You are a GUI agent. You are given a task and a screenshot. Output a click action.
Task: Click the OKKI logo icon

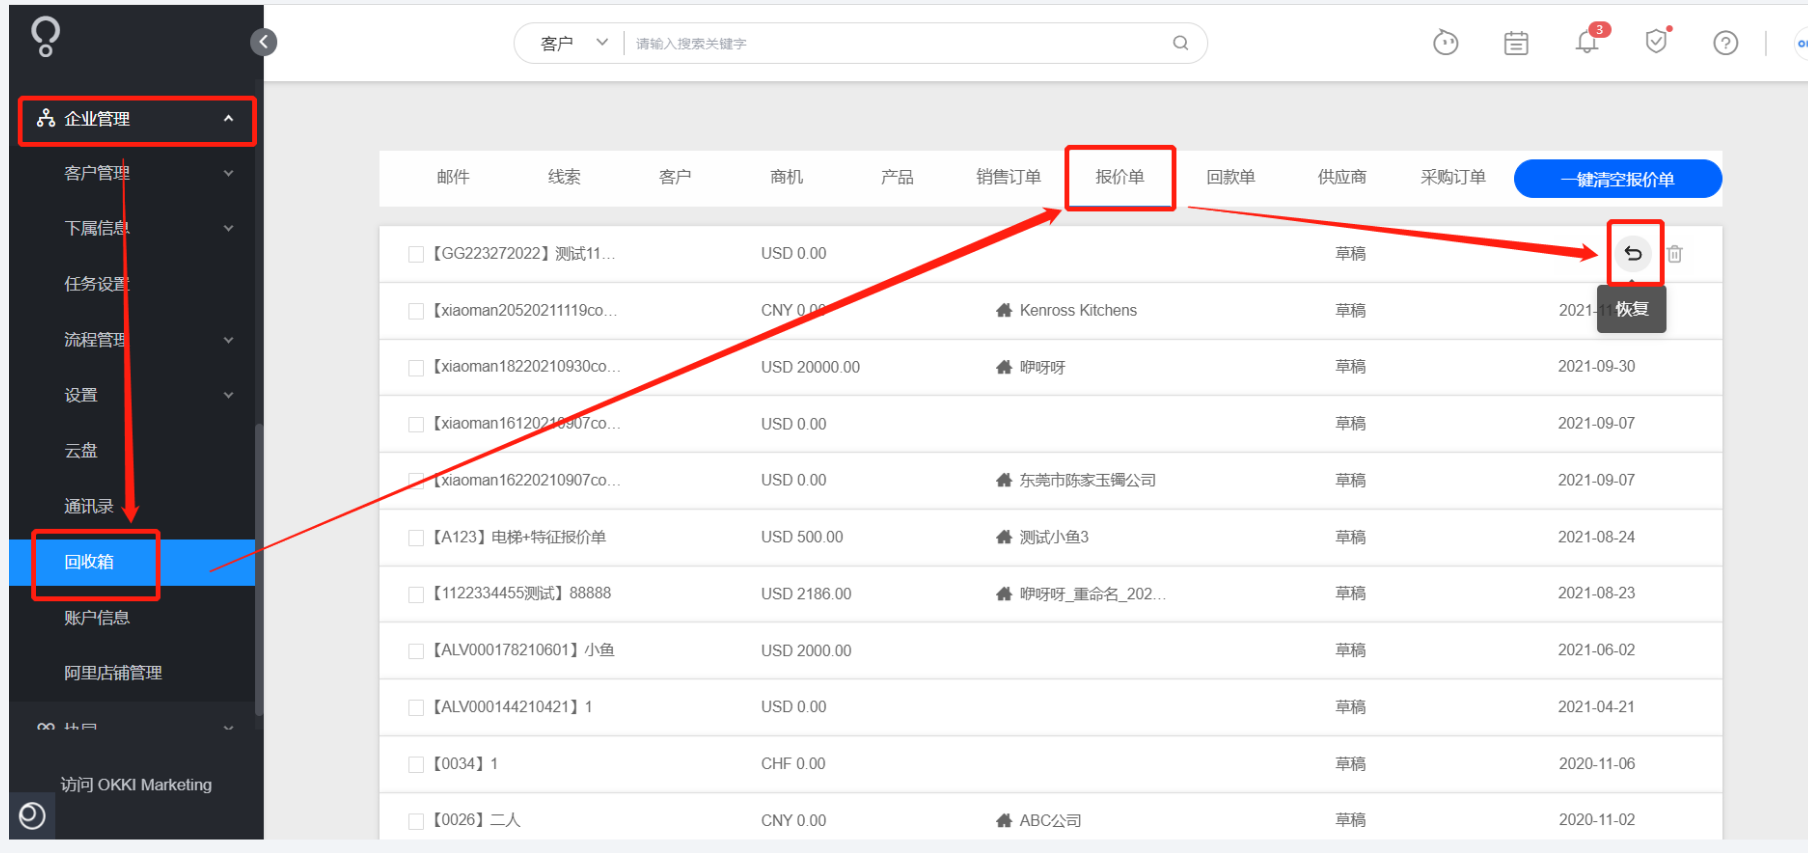pyautogui.click(x=45, y=37)
